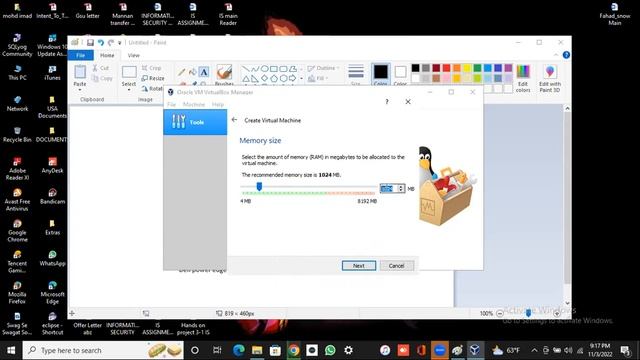Viewport: 640px width, 360px height.
Task: Click the Paint zoom out minus button
Action: pyautogui.click(x=500, y=313)
